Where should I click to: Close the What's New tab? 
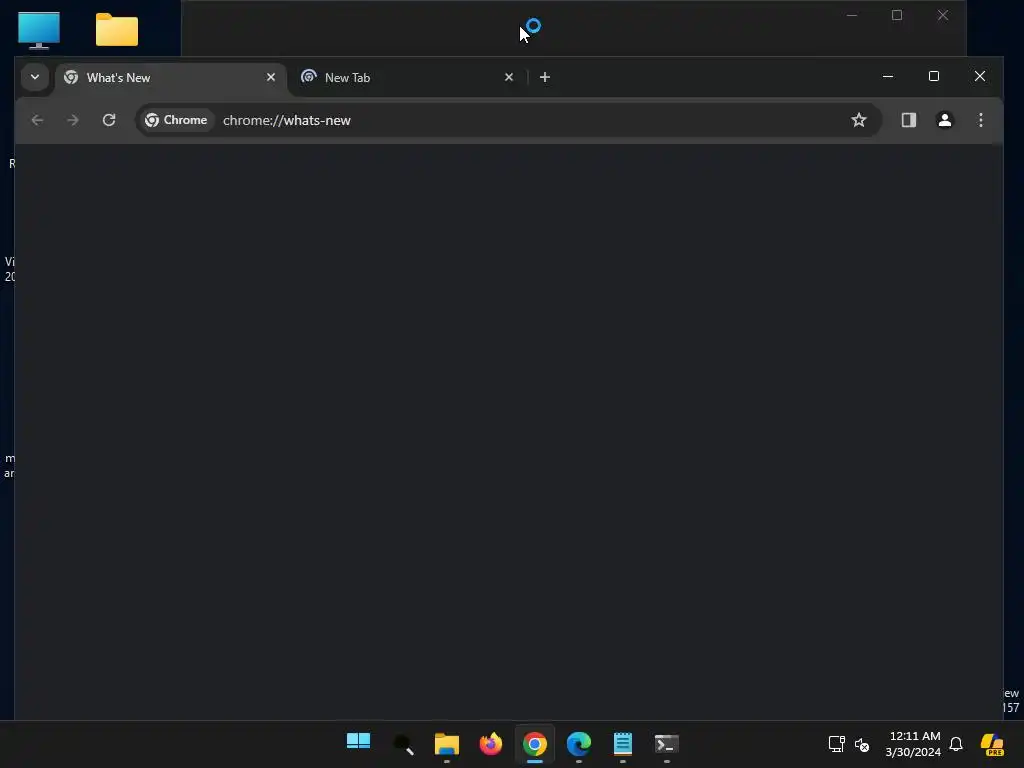point(270,77)
